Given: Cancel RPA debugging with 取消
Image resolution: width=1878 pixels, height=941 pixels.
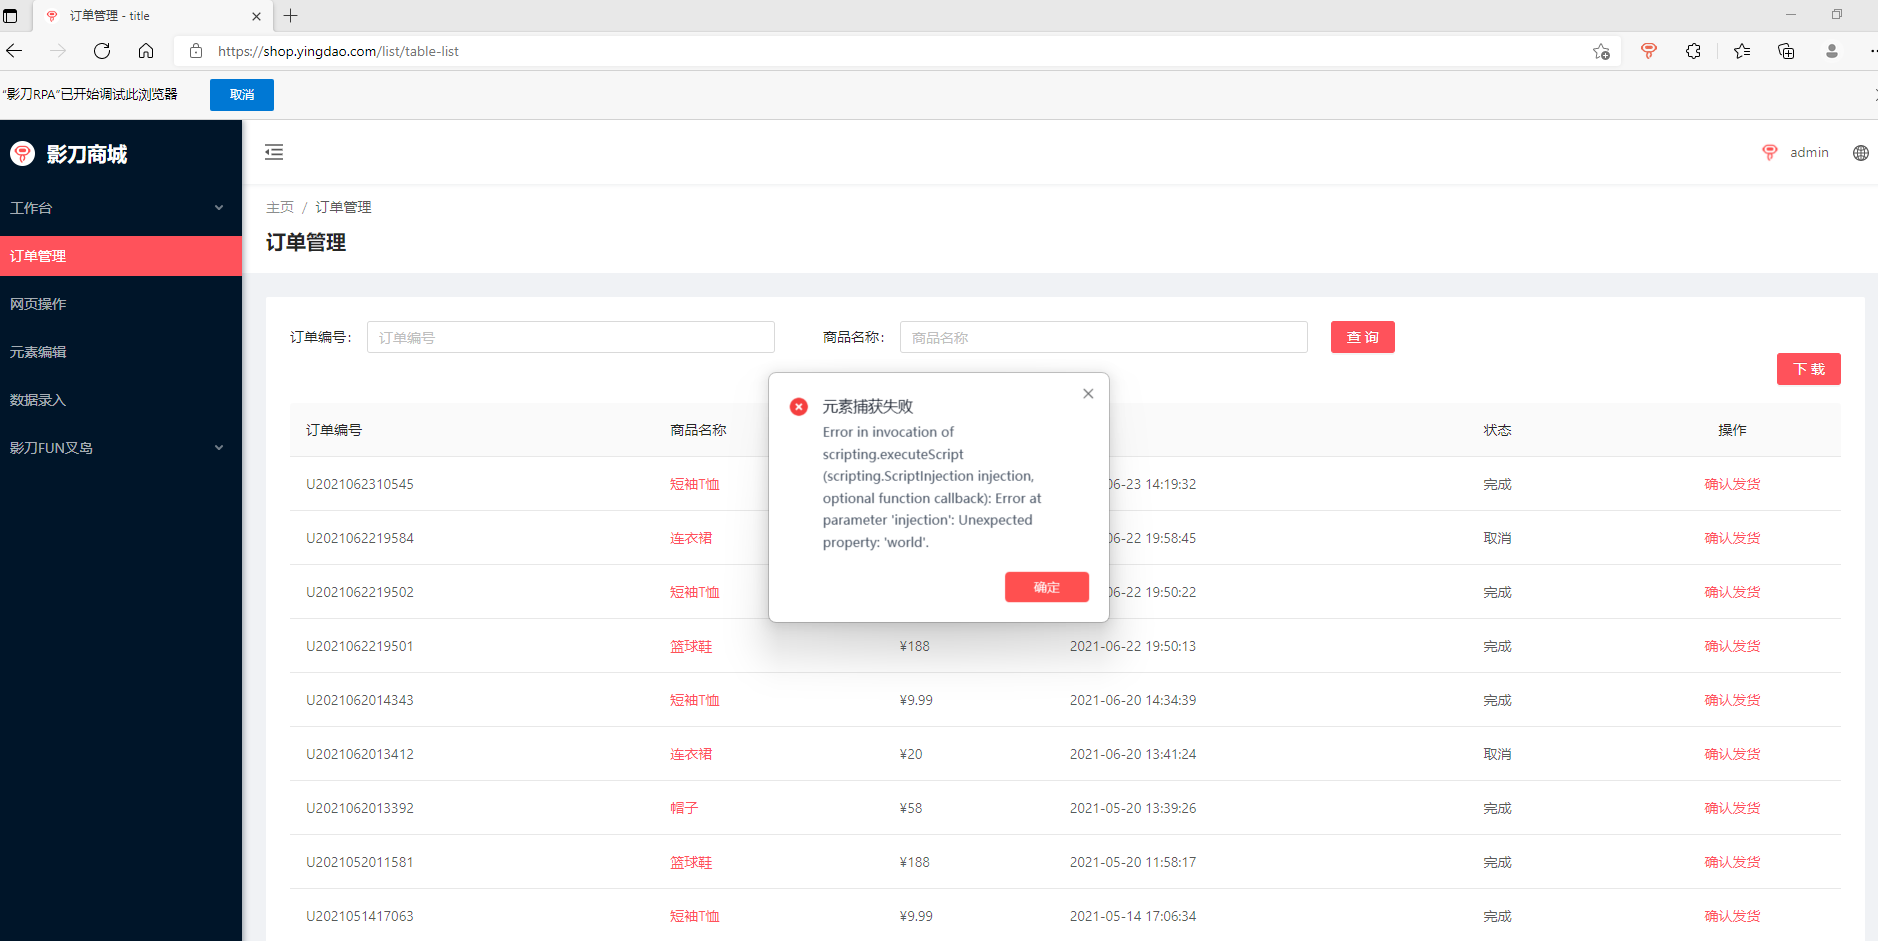Looking at the screenshot, I should 242,95.
